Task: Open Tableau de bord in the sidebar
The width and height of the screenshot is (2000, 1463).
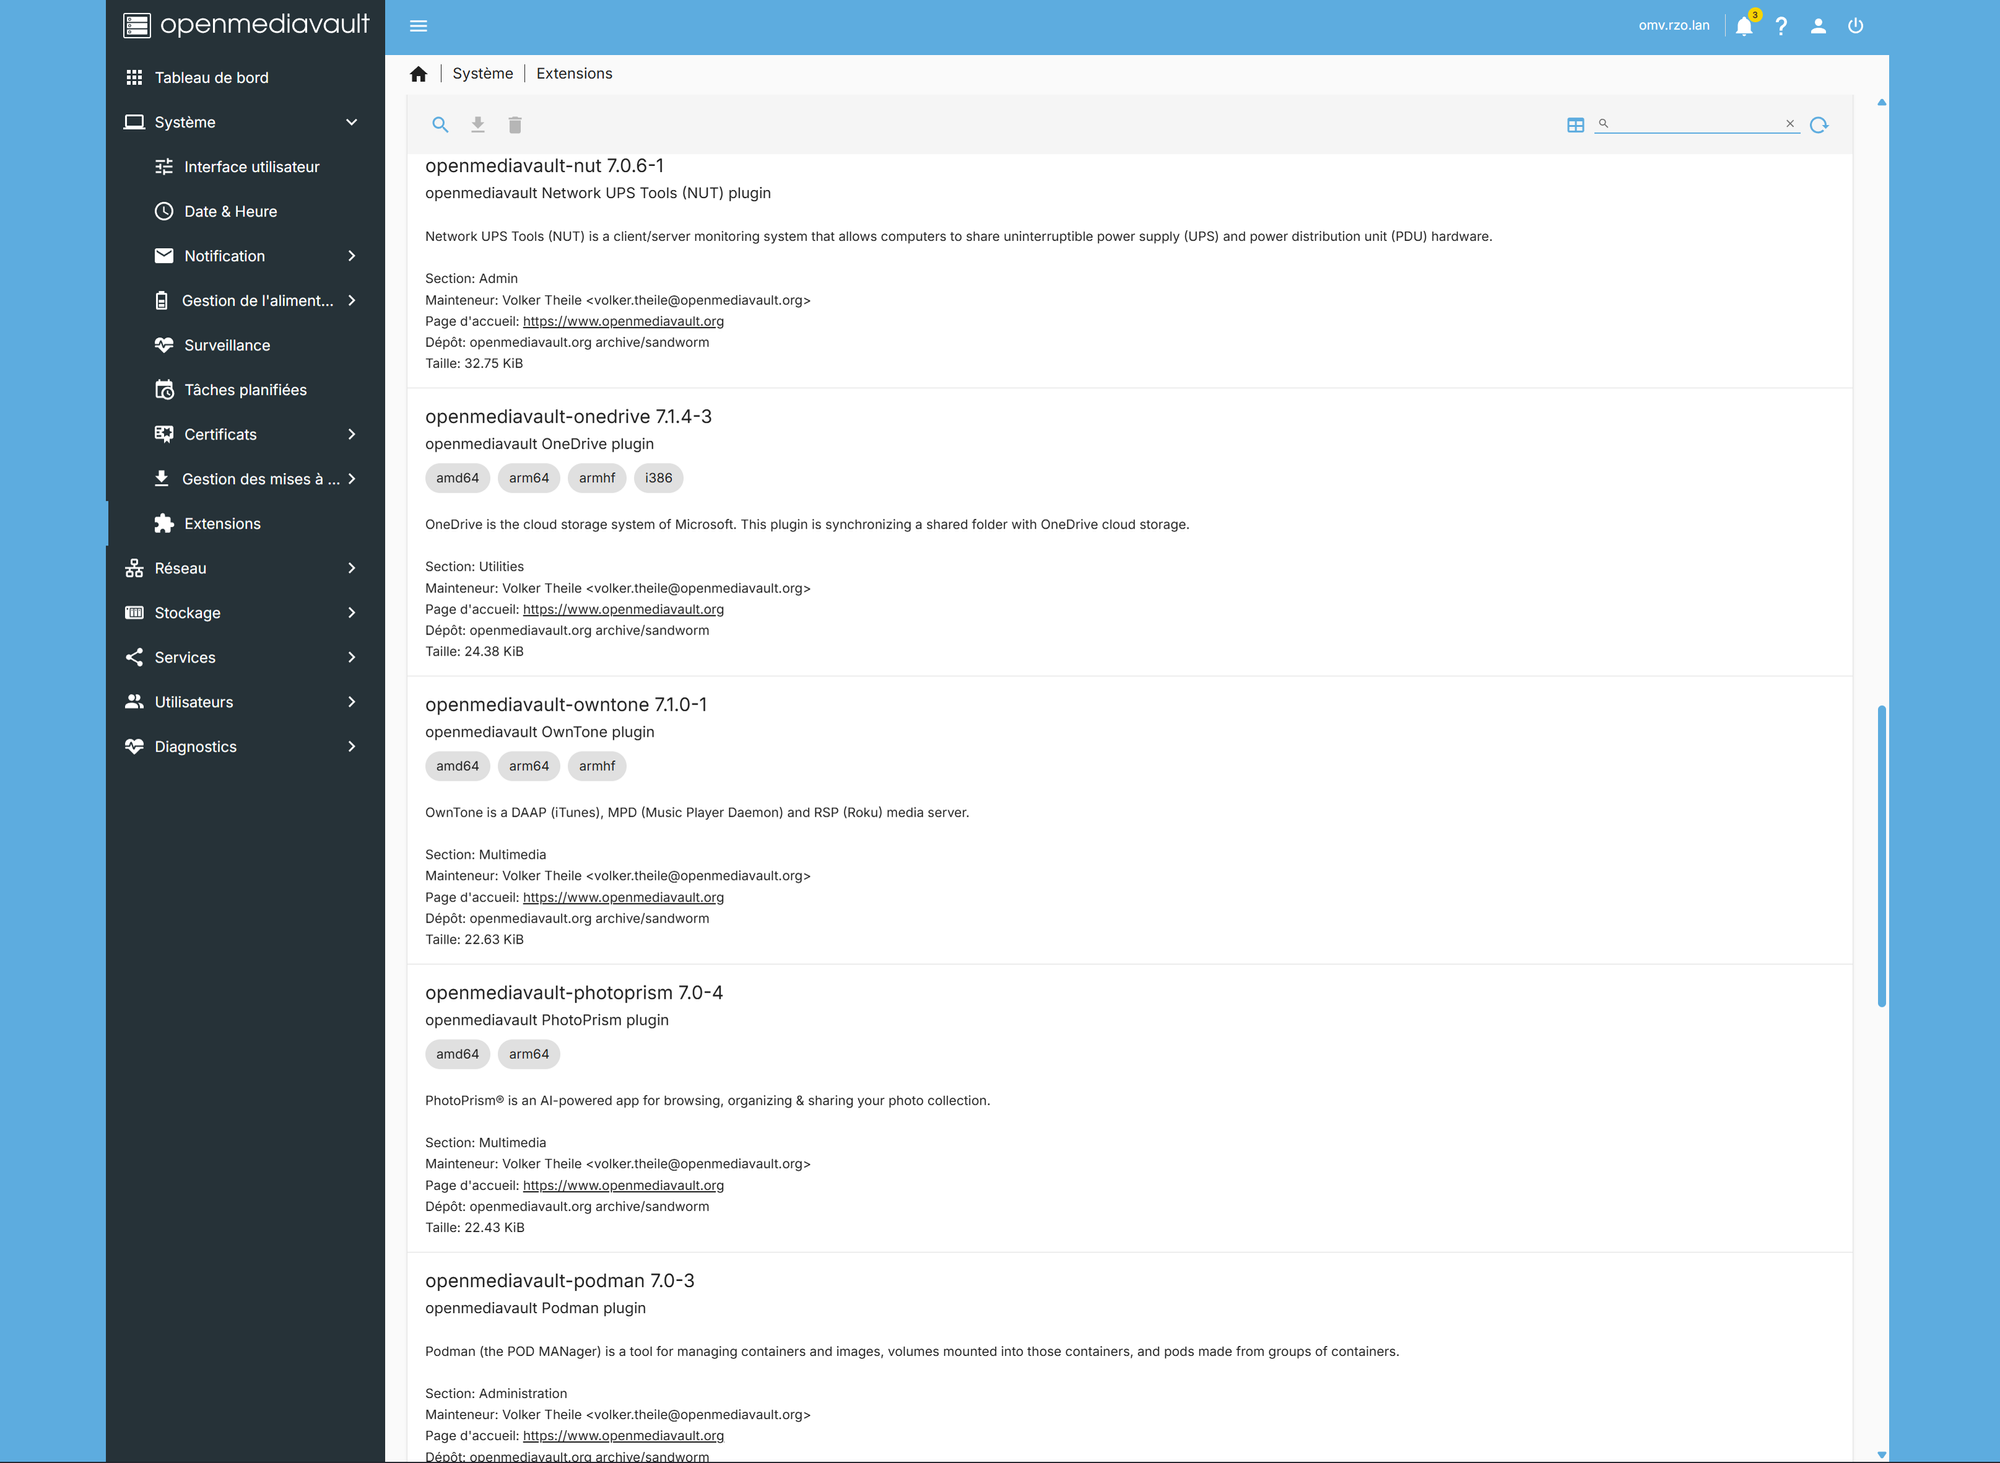Action: point(211,78)
